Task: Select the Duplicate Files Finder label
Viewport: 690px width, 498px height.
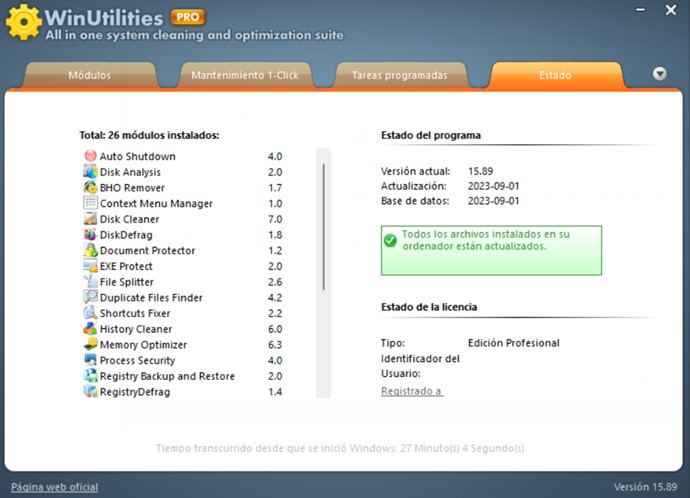Action: pyautogui.click(x=151, y=298)
